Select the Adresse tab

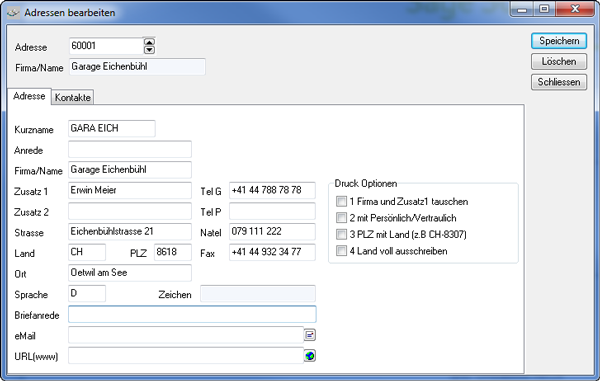pos(29,96)
